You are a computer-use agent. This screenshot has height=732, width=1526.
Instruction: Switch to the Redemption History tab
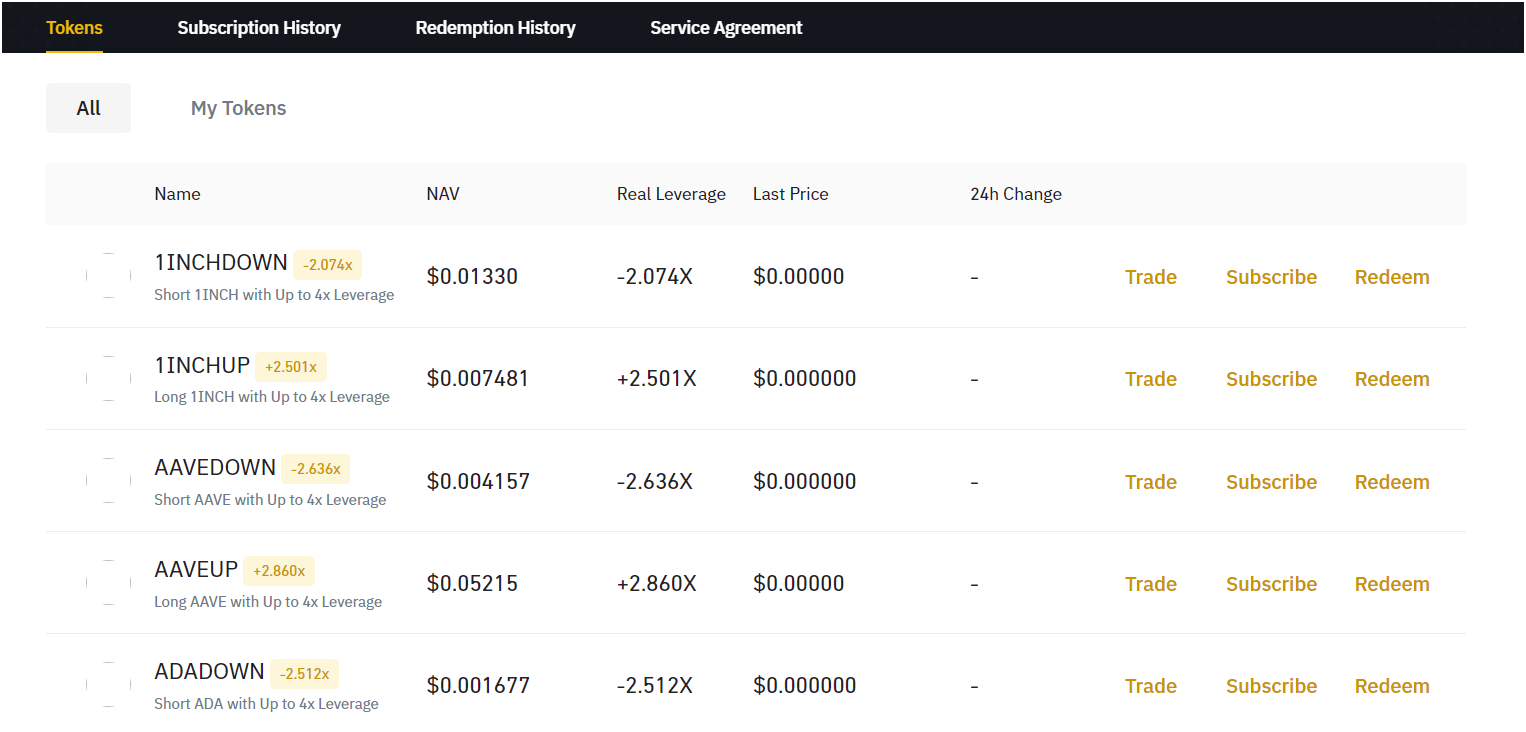coord(495,28)
